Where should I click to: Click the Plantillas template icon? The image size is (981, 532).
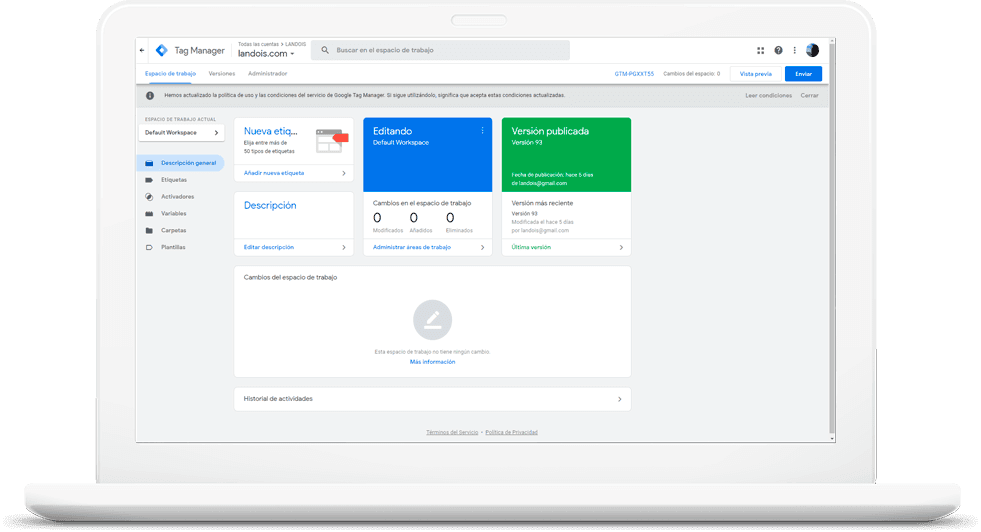149,248
